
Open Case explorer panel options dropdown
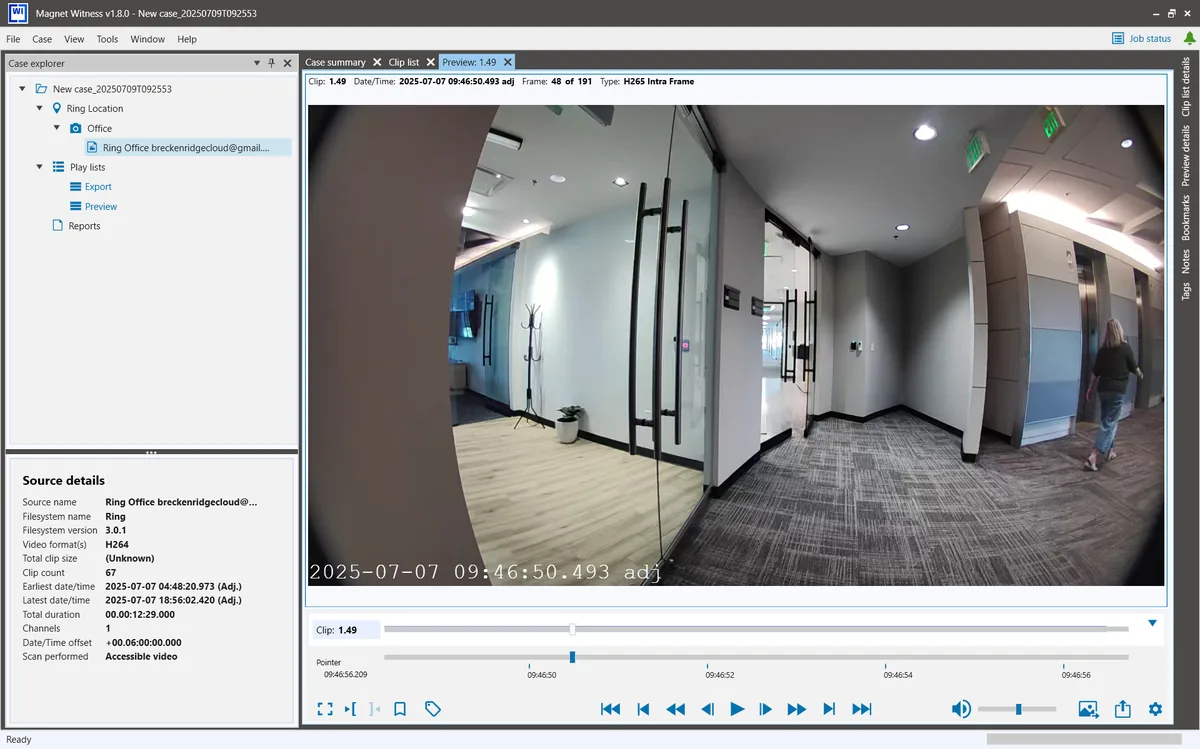[257, 63]
